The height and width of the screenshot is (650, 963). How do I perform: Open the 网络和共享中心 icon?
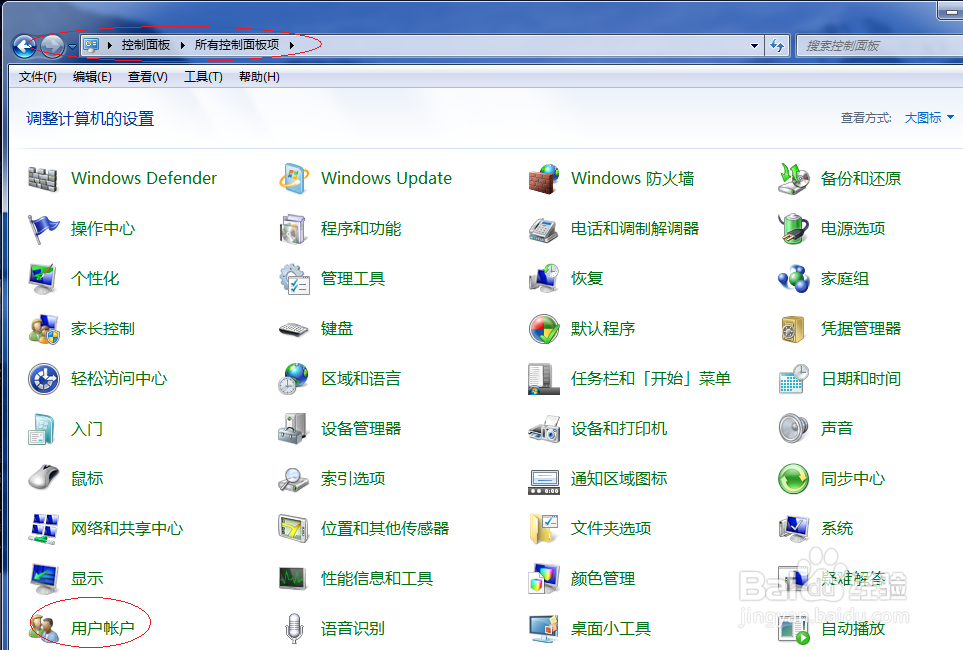(43, 529)
